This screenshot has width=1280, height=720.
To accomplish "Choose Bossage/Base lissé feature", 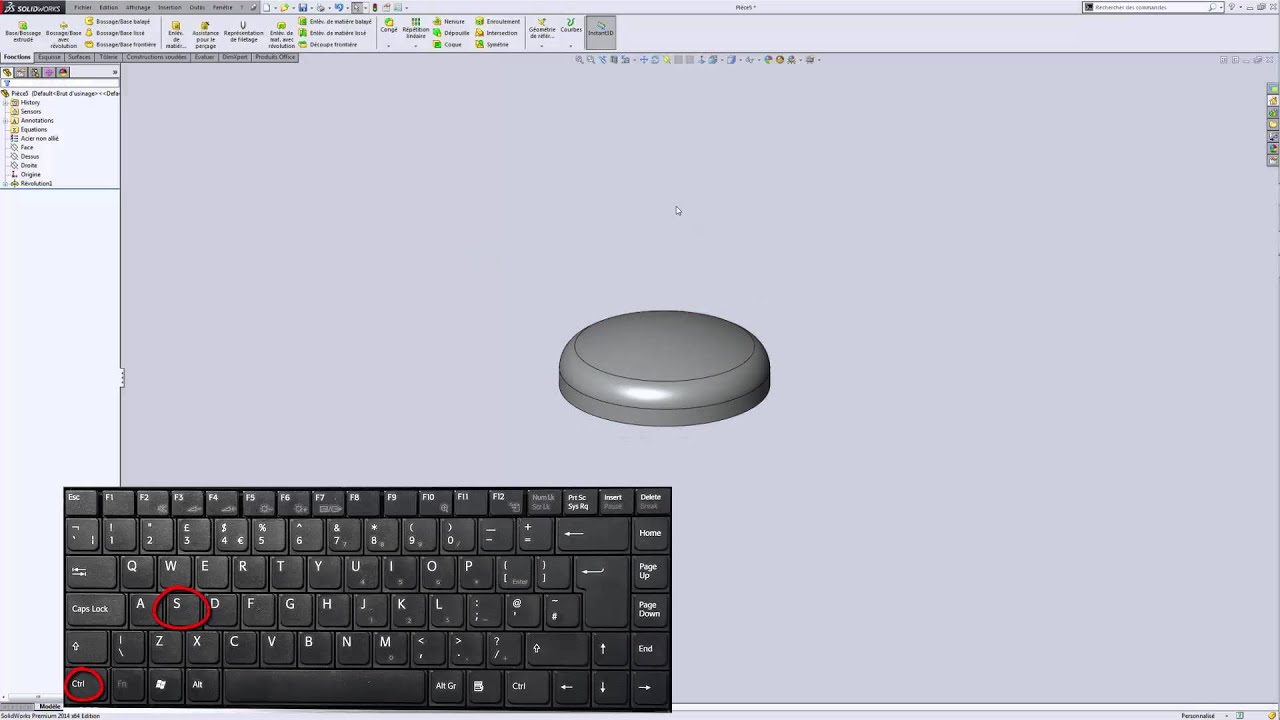I will coord(115,33).
